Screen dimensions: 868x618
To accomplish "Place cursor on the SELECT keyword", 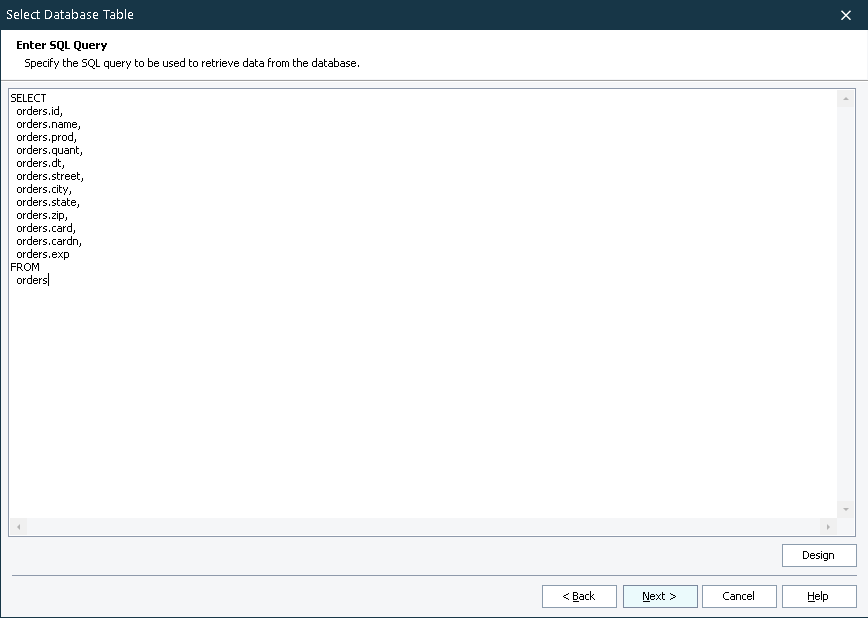I will [x=28, y=98].
